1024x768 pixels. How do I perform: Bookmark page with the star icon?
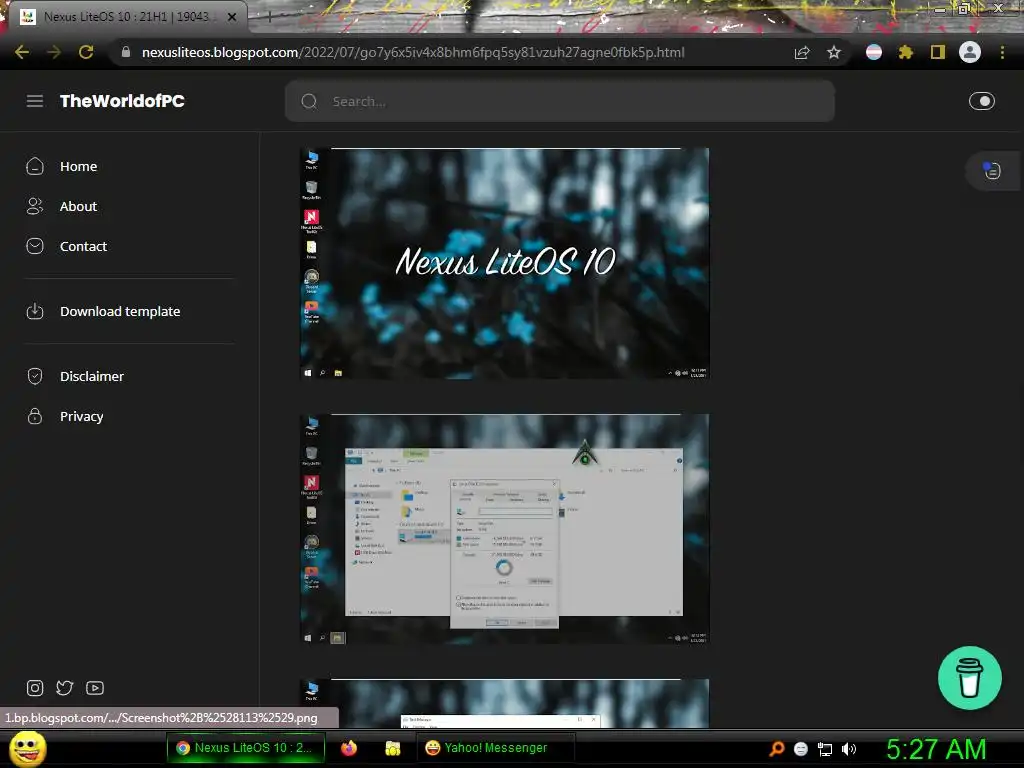[834, 52]
